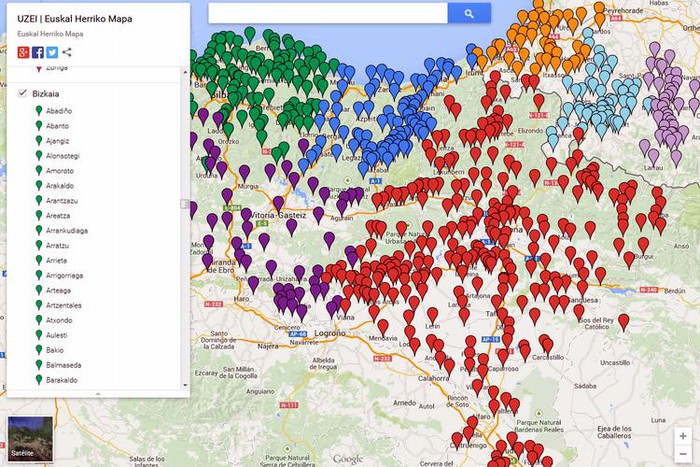This screenshot has height=467, width=700.
Task: Click the green pin beside Alonsotegi
Action: pyautogui.click(x=39, y=155)
